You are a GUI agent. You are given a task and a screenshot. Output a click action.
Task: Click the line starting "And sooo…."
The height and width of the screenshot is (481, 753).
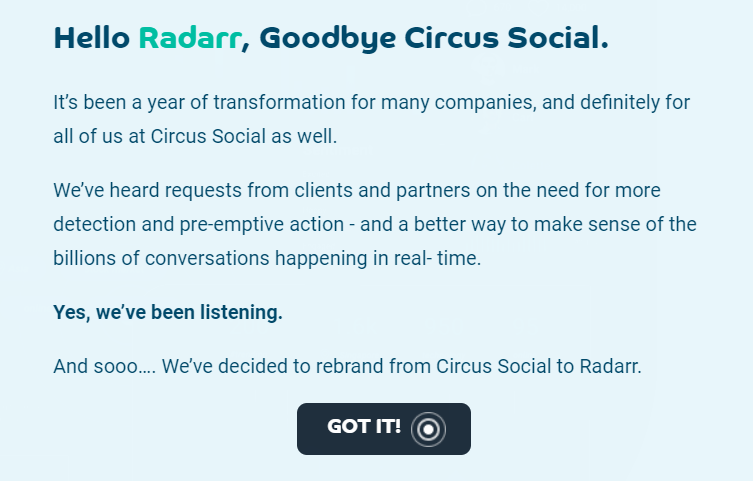click(x=347, y=366)
